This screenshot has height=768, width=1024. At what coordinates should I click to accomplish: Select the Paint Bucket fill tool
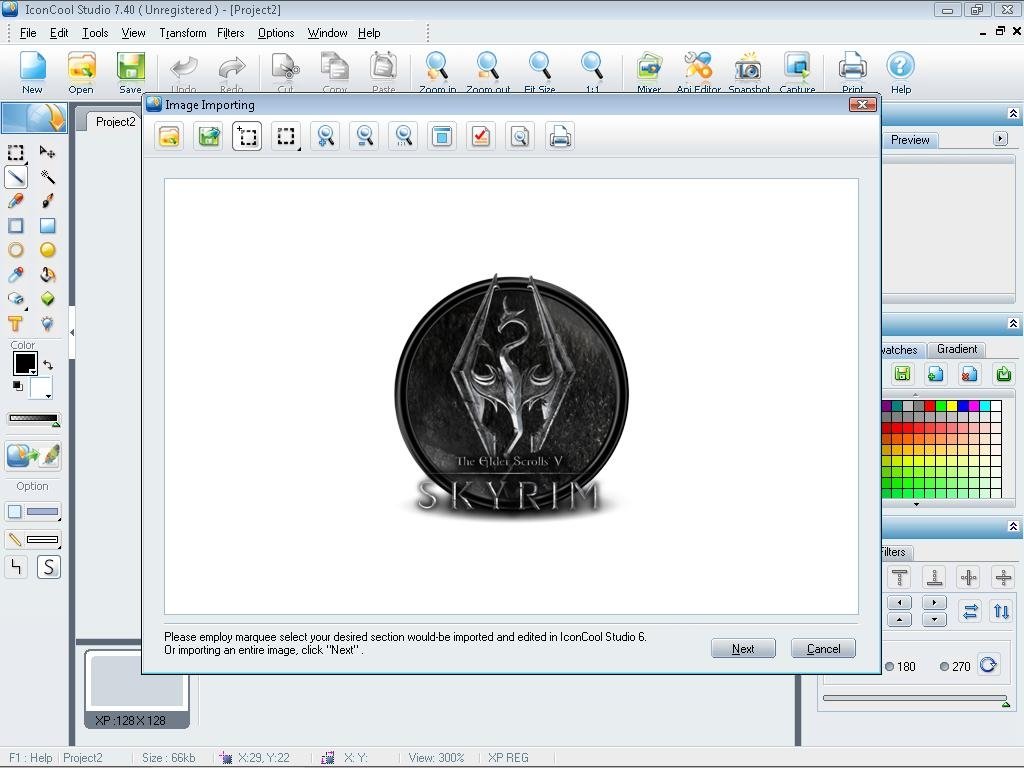[x=47, y=275]
